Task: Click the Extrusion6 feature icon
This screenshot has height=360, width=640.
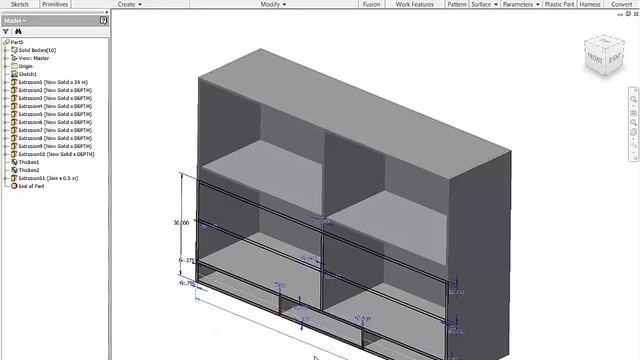Action: (x=14, y=122)
